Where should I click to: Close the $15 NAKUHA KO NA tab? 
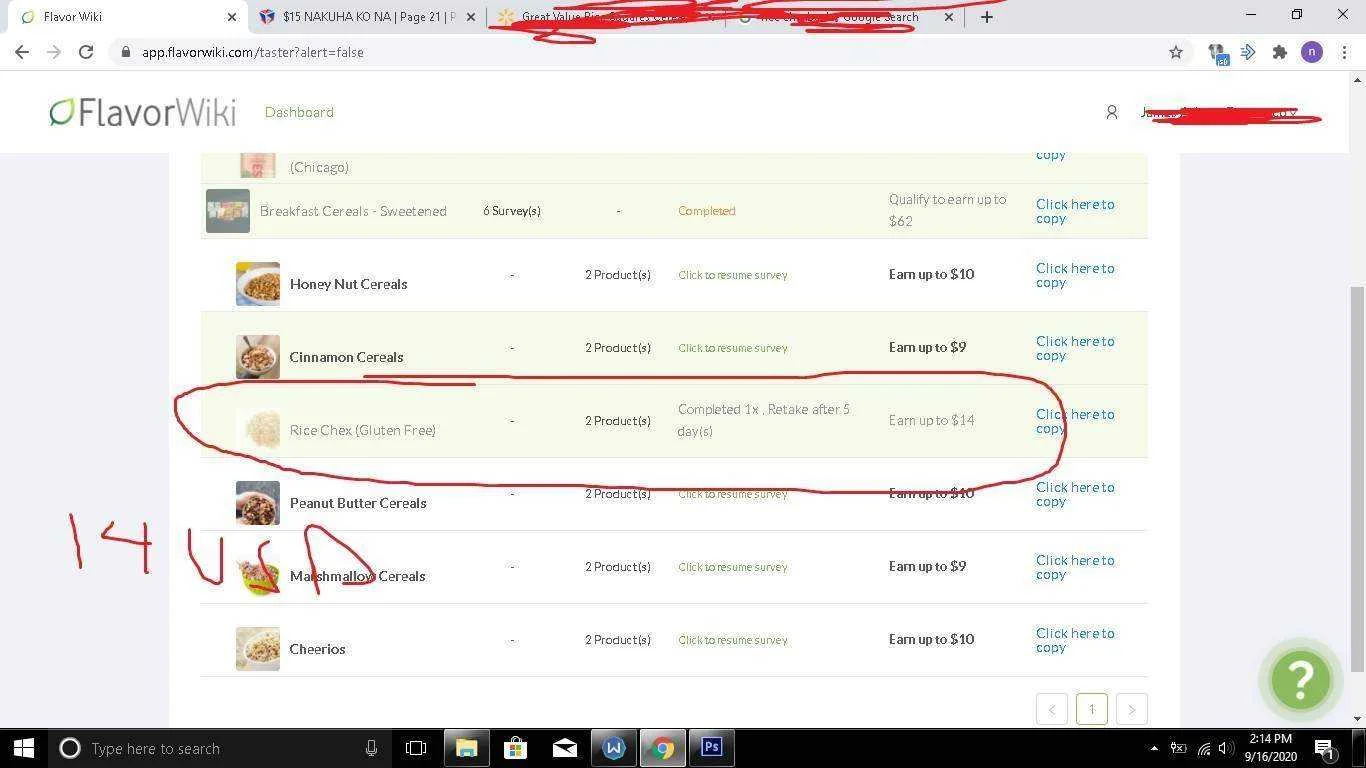click(471, 17)
